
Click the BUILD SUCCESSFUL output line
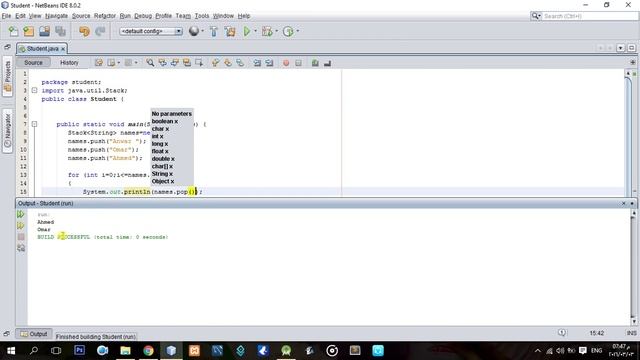point(102,237)
